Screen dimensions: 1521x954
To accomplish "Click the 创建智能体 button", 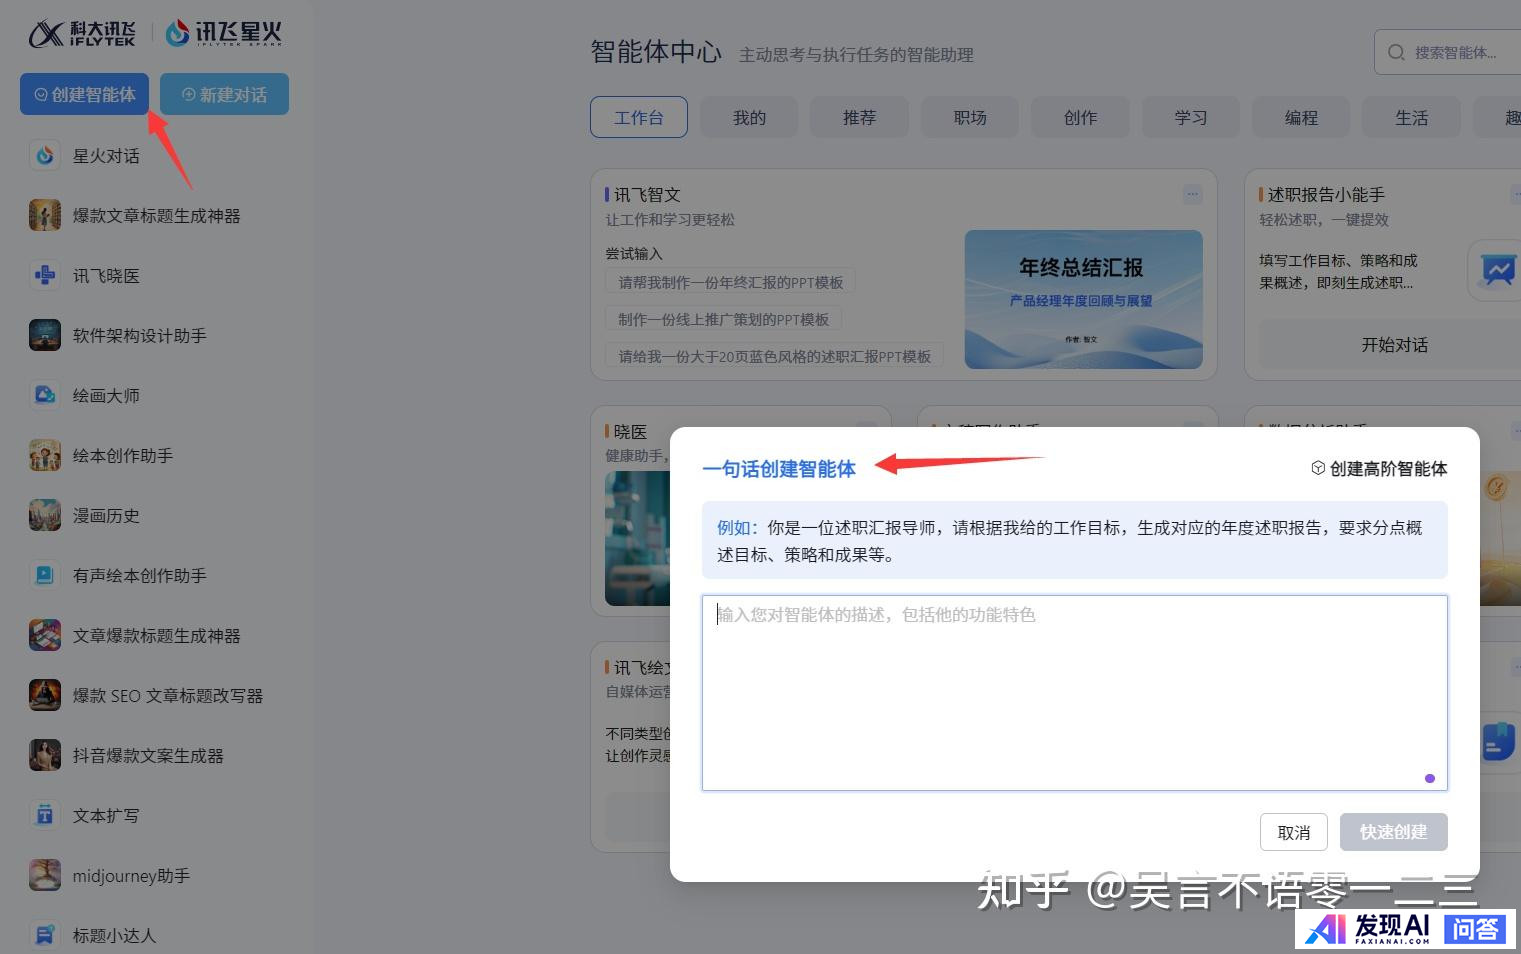I will coord(84,94).
